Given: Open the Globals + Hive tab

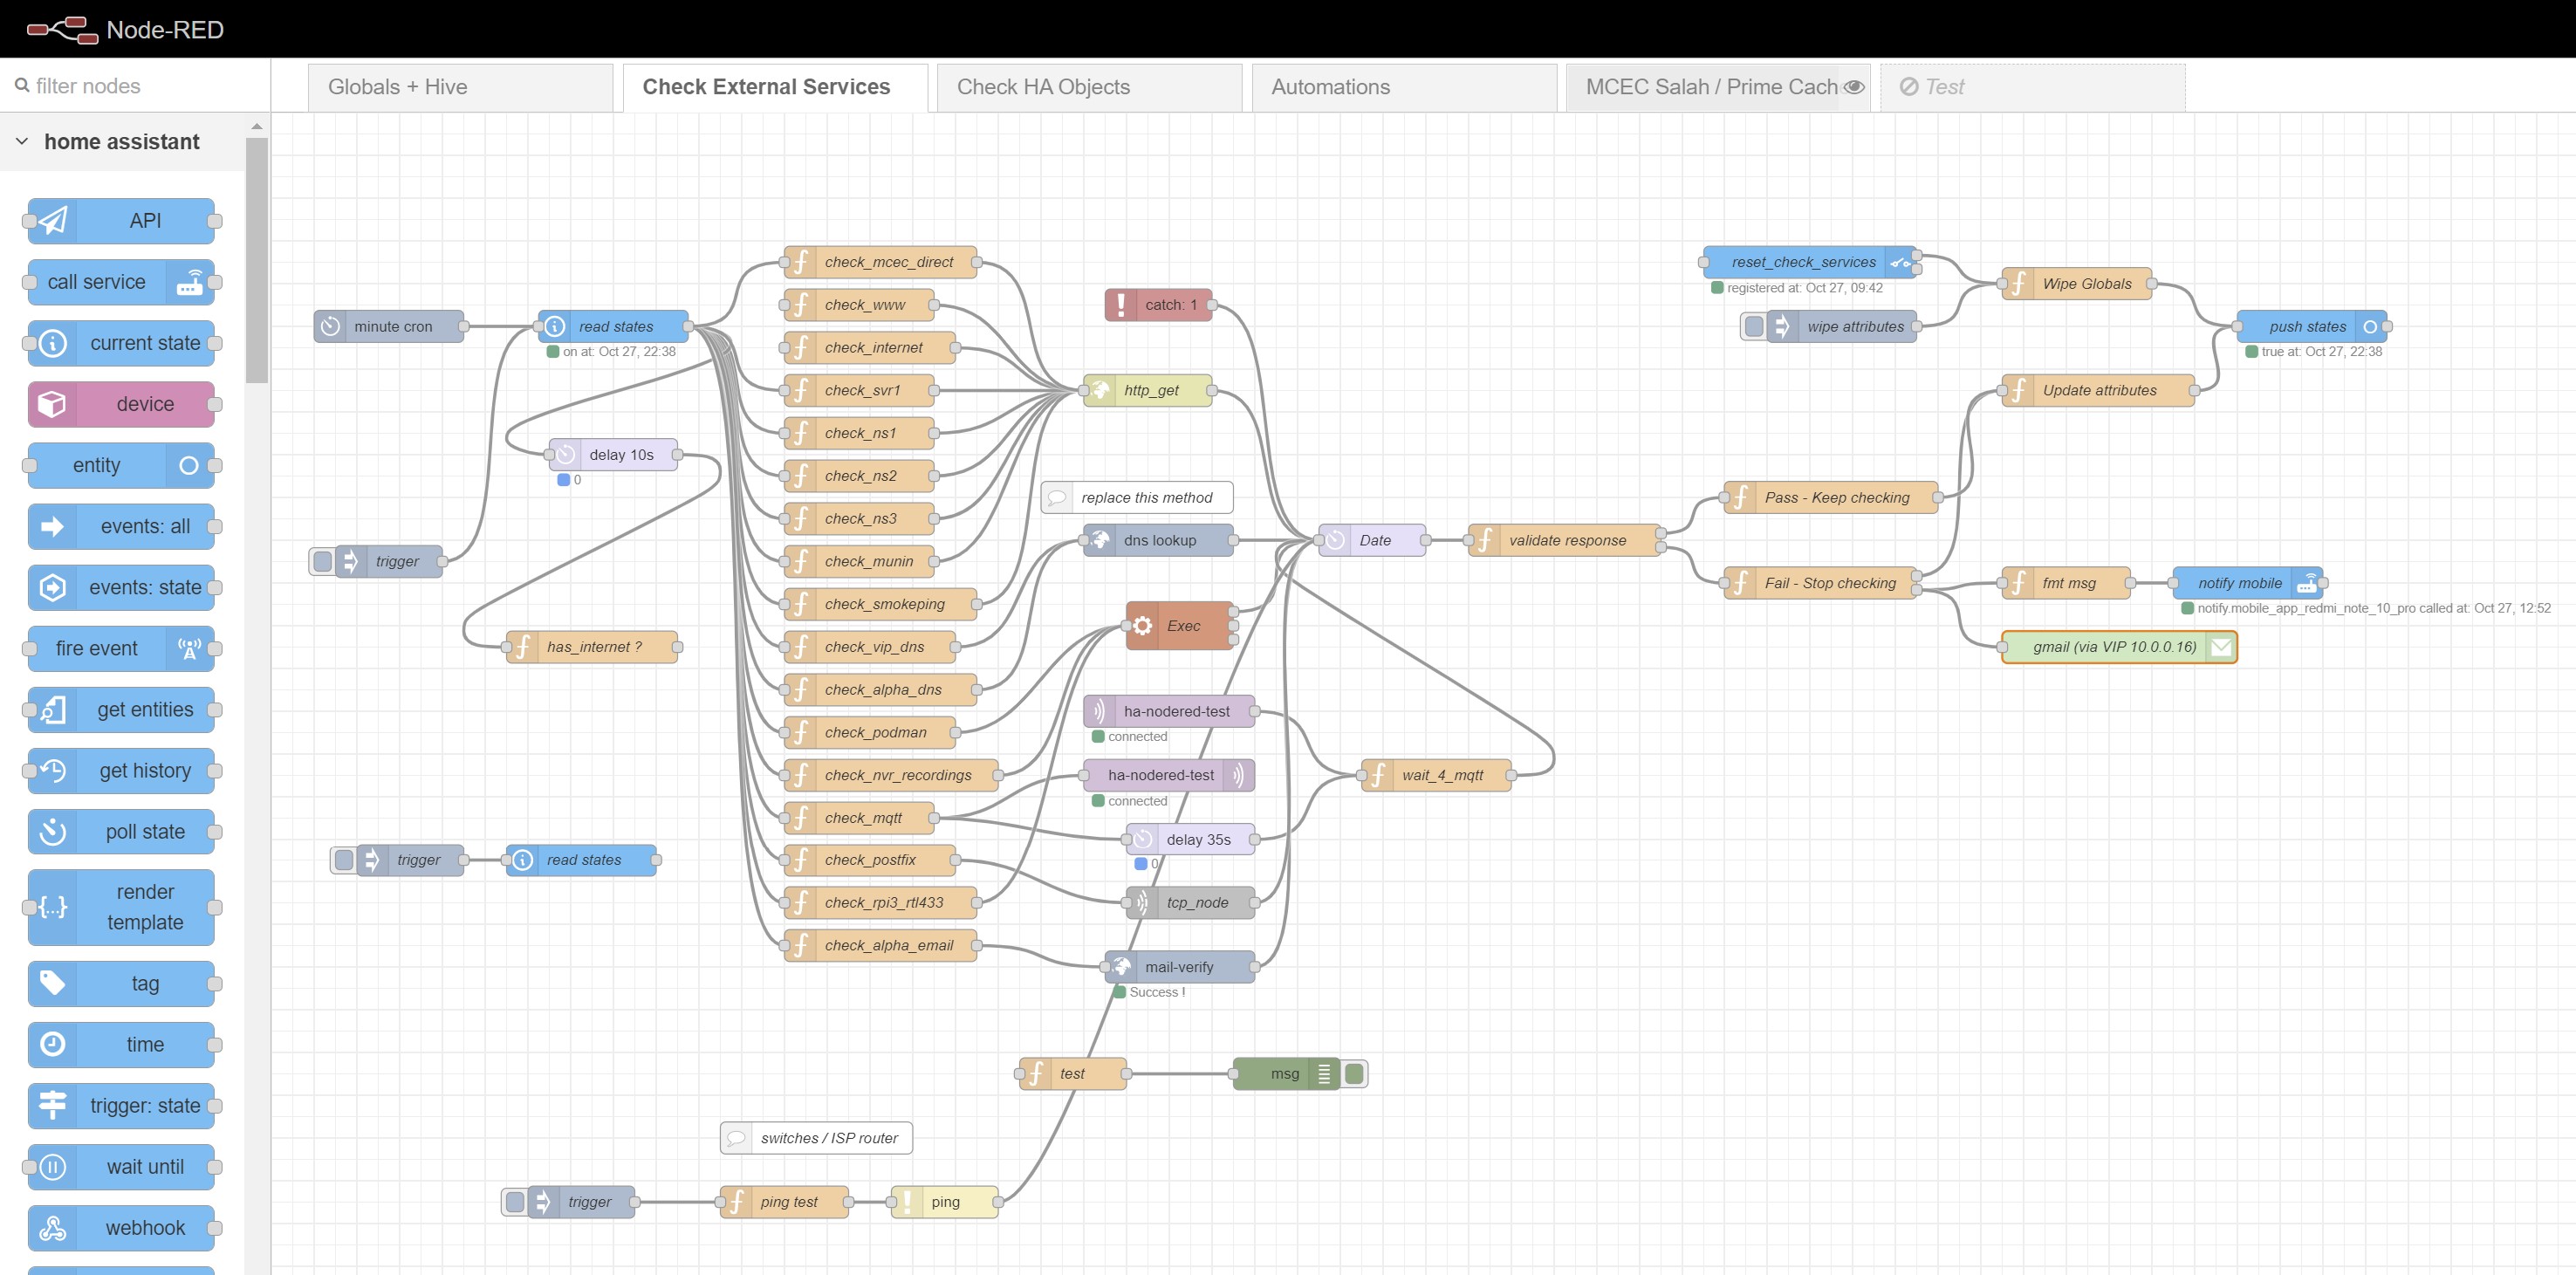Looking at the screenshot, I should tap(397, 87).
